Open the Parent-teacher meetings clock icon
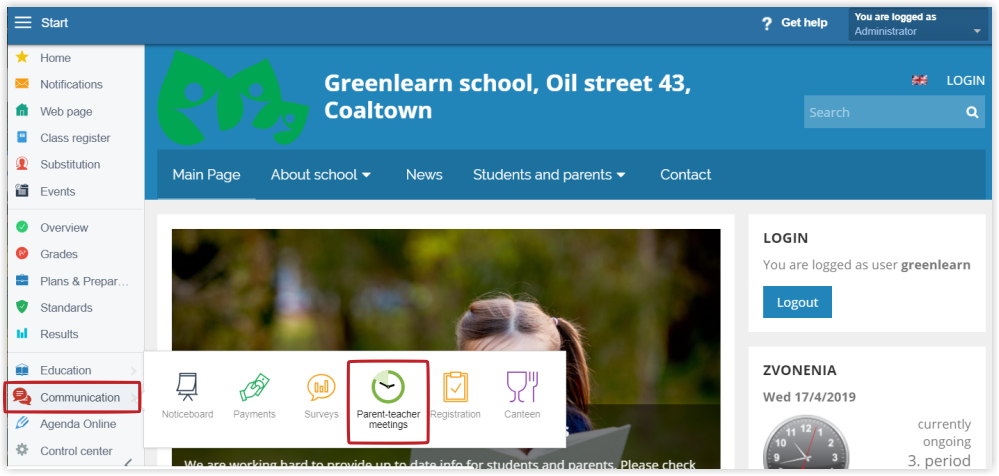This screenshot has width=999, height=476. coord(388,387)
